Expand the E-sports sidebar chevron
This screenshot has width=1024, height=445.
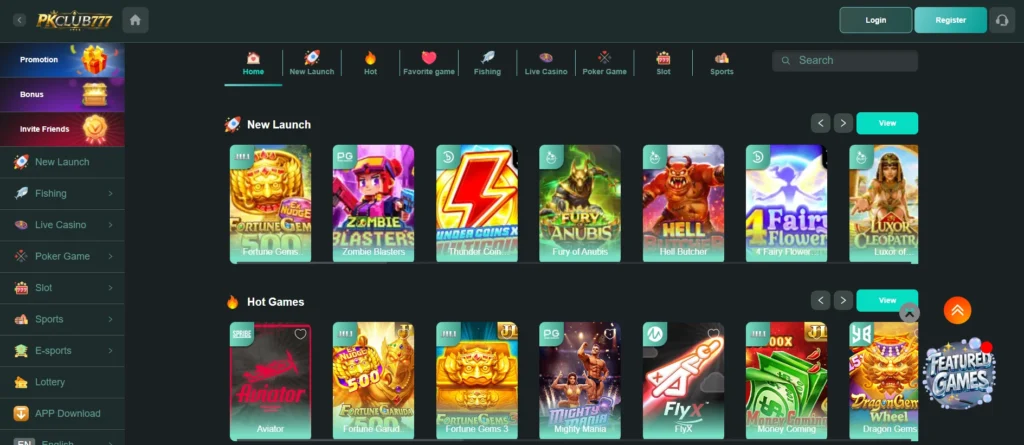(x=110, y=350)
